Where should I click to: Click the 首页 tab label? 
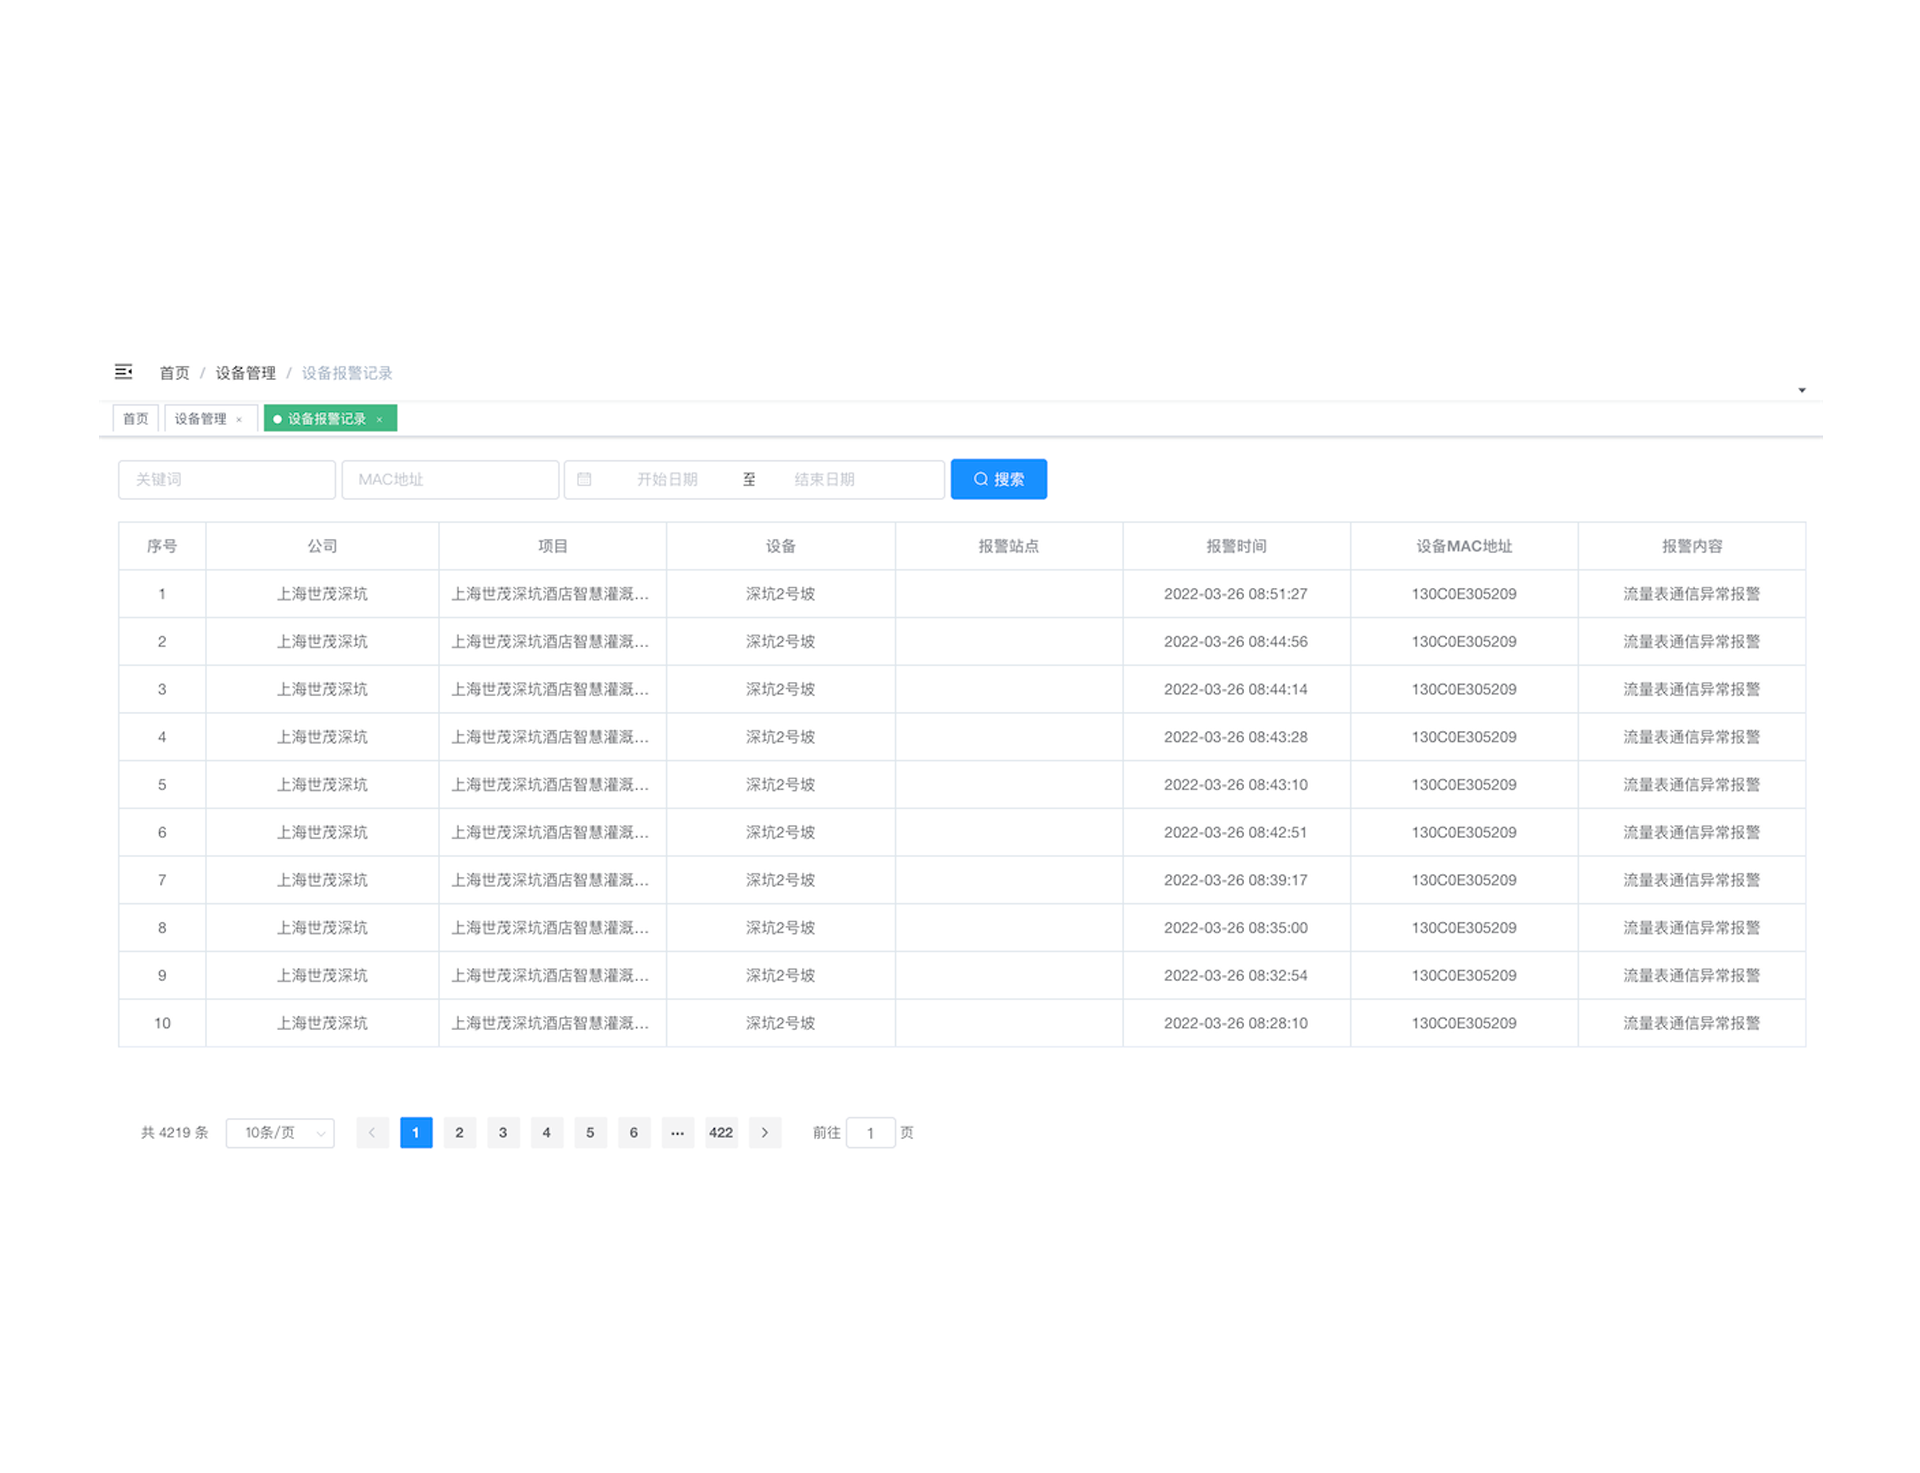[138, 418]
